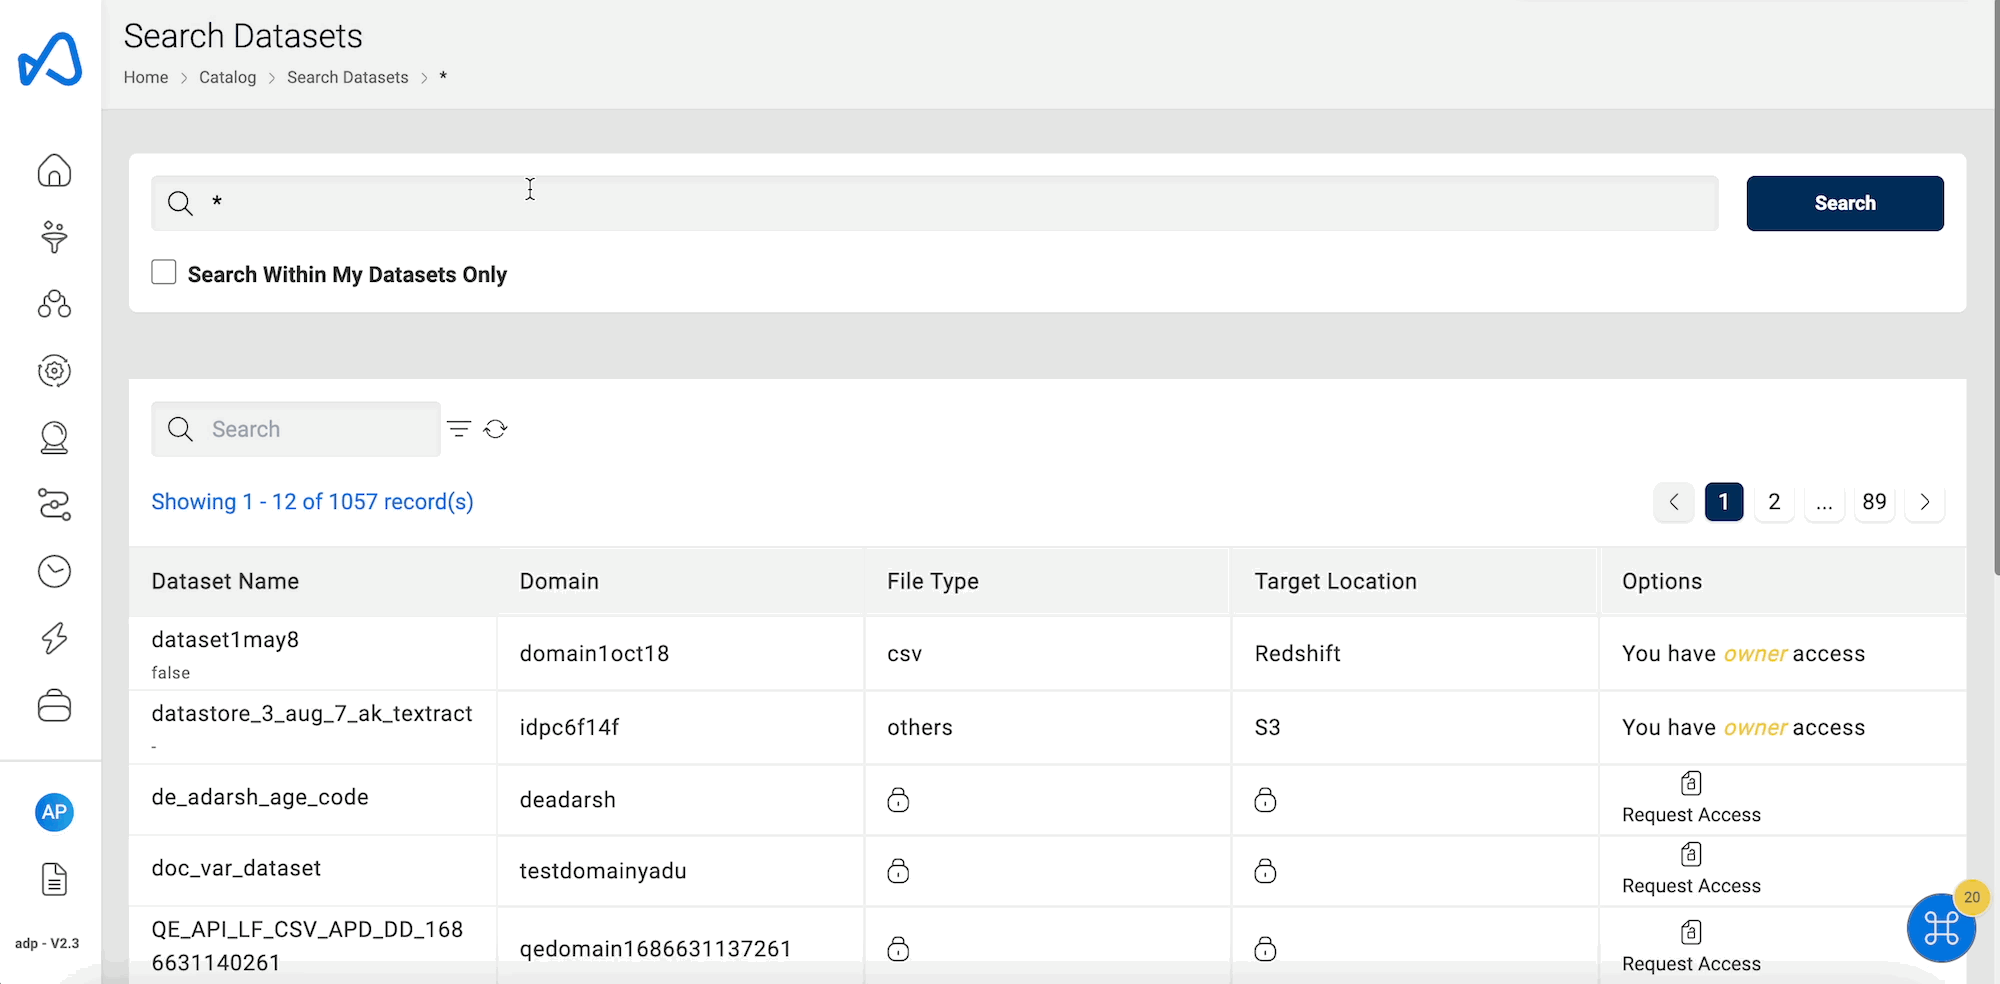Expand pagination ellipsis
Viewport: 2000px width, 984px height.
pyautogui.click(x=1824, y=502)
